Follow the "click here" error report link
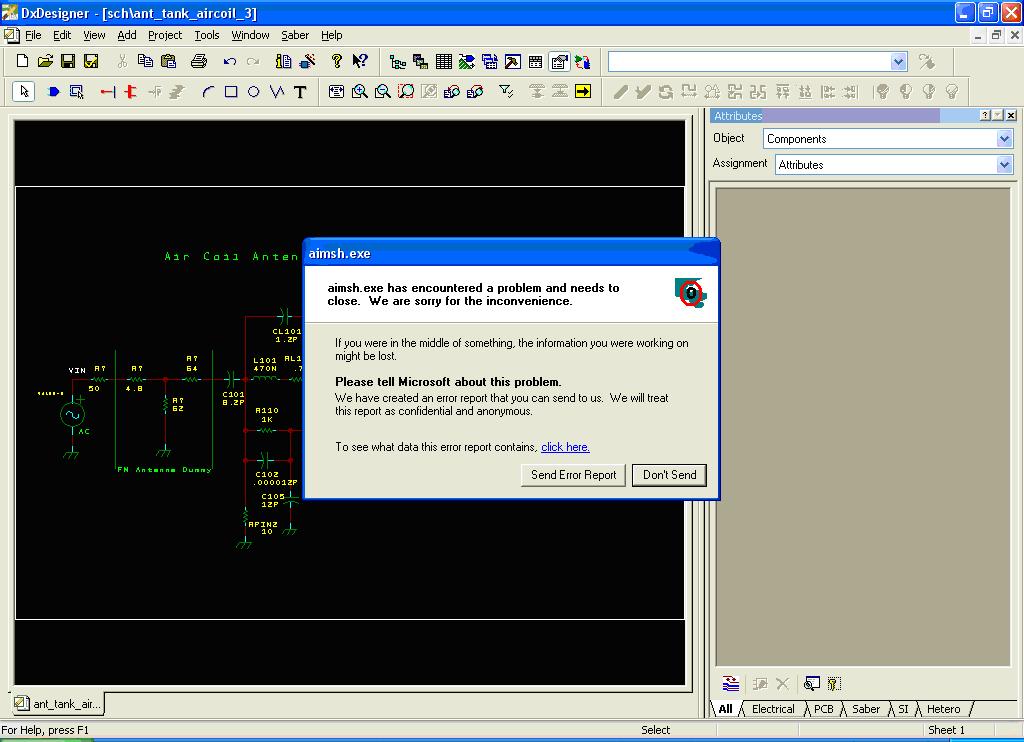1024x742 pixels. [x=565, y=447]
